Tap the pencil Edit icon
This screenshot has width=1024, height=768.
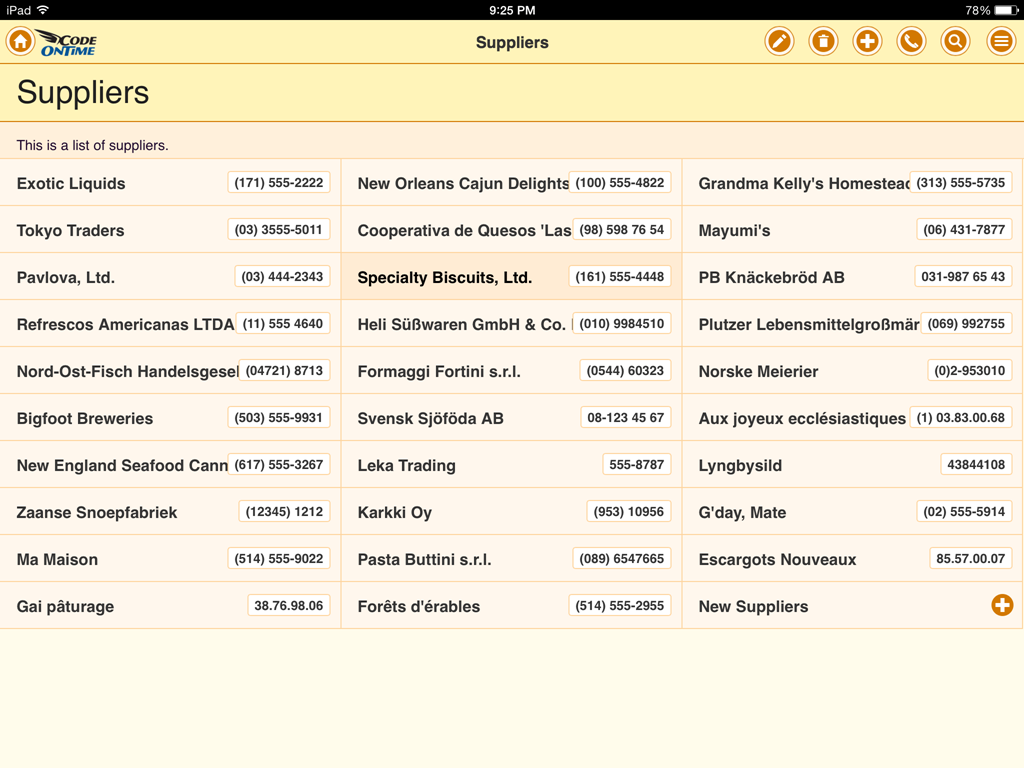(x=779, y=42)
